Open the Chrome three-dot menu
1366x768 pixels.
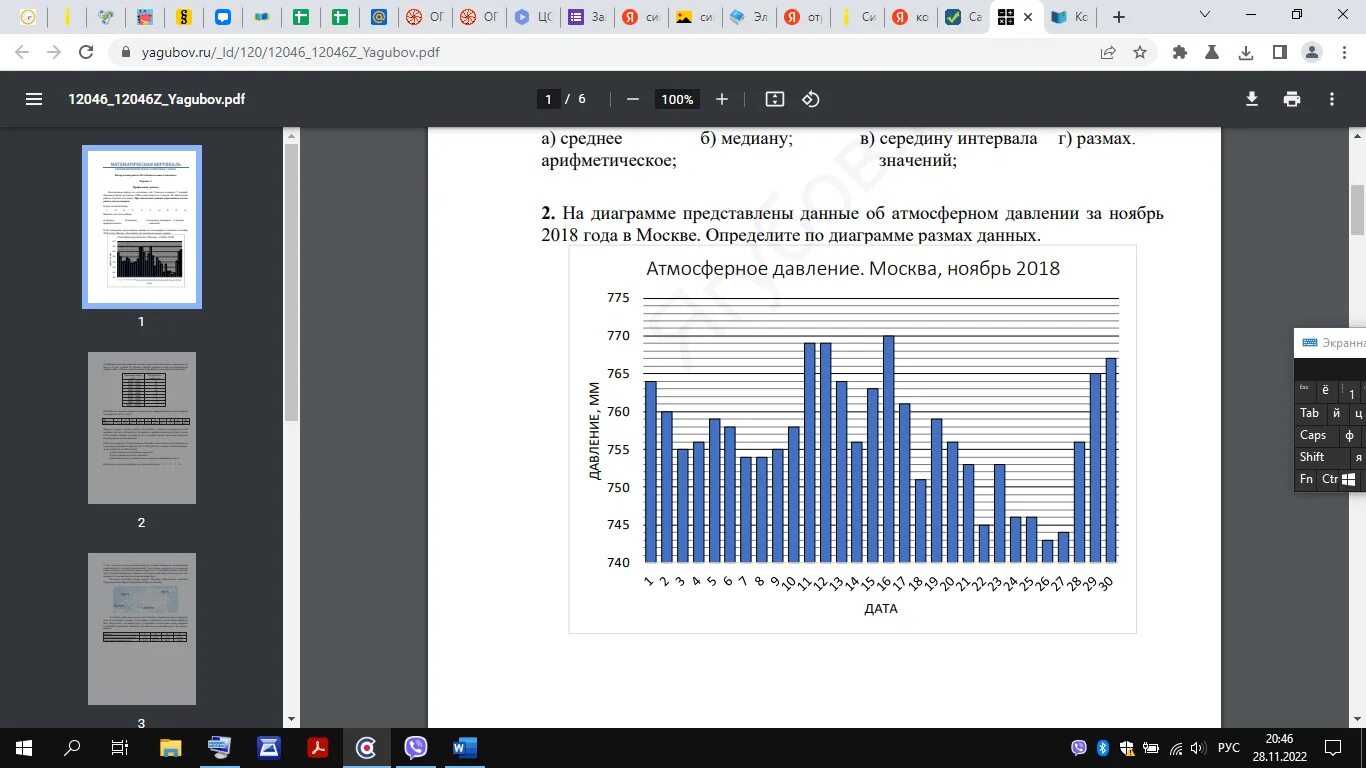(1343, 52)
